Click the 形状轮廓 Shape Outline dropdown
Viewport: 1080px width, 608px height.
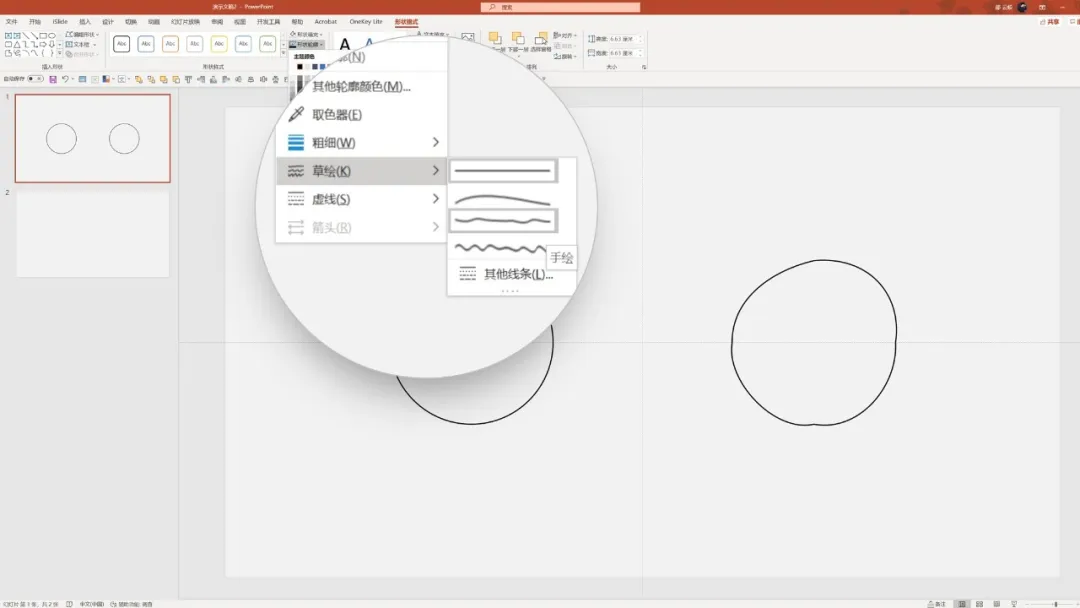pyautogui.click(x=306, y=44)
